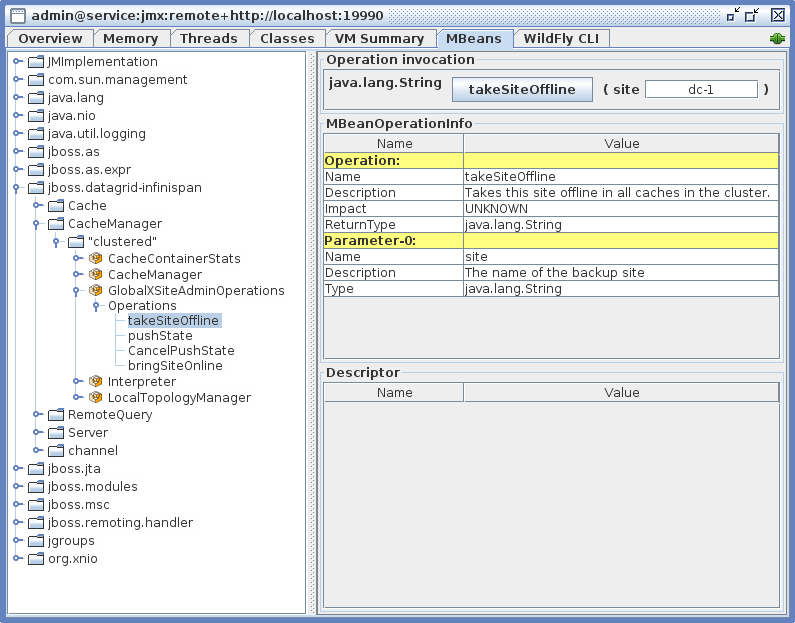
Task: Click the Server folder icon
Action: coord(56,433)
